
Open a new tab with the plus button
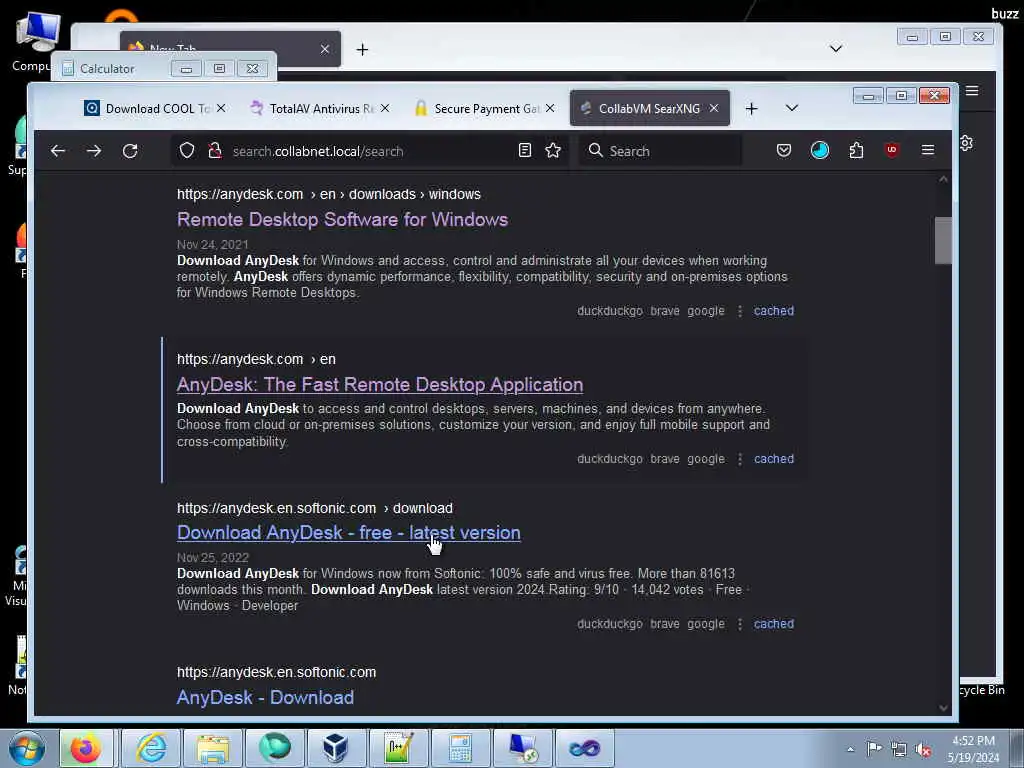point(751,108)
